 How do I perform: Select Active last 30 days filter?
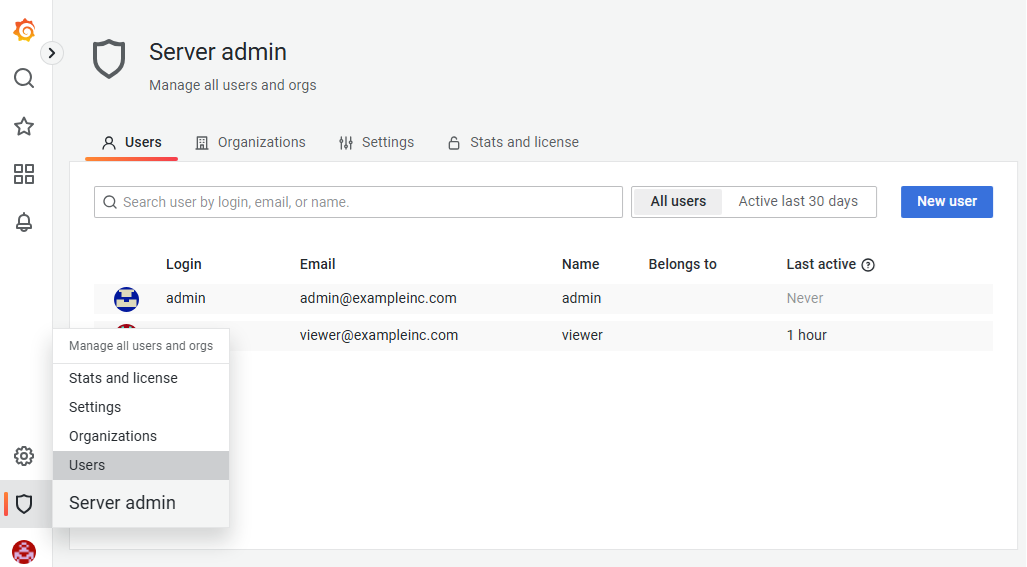pos(798,202)
